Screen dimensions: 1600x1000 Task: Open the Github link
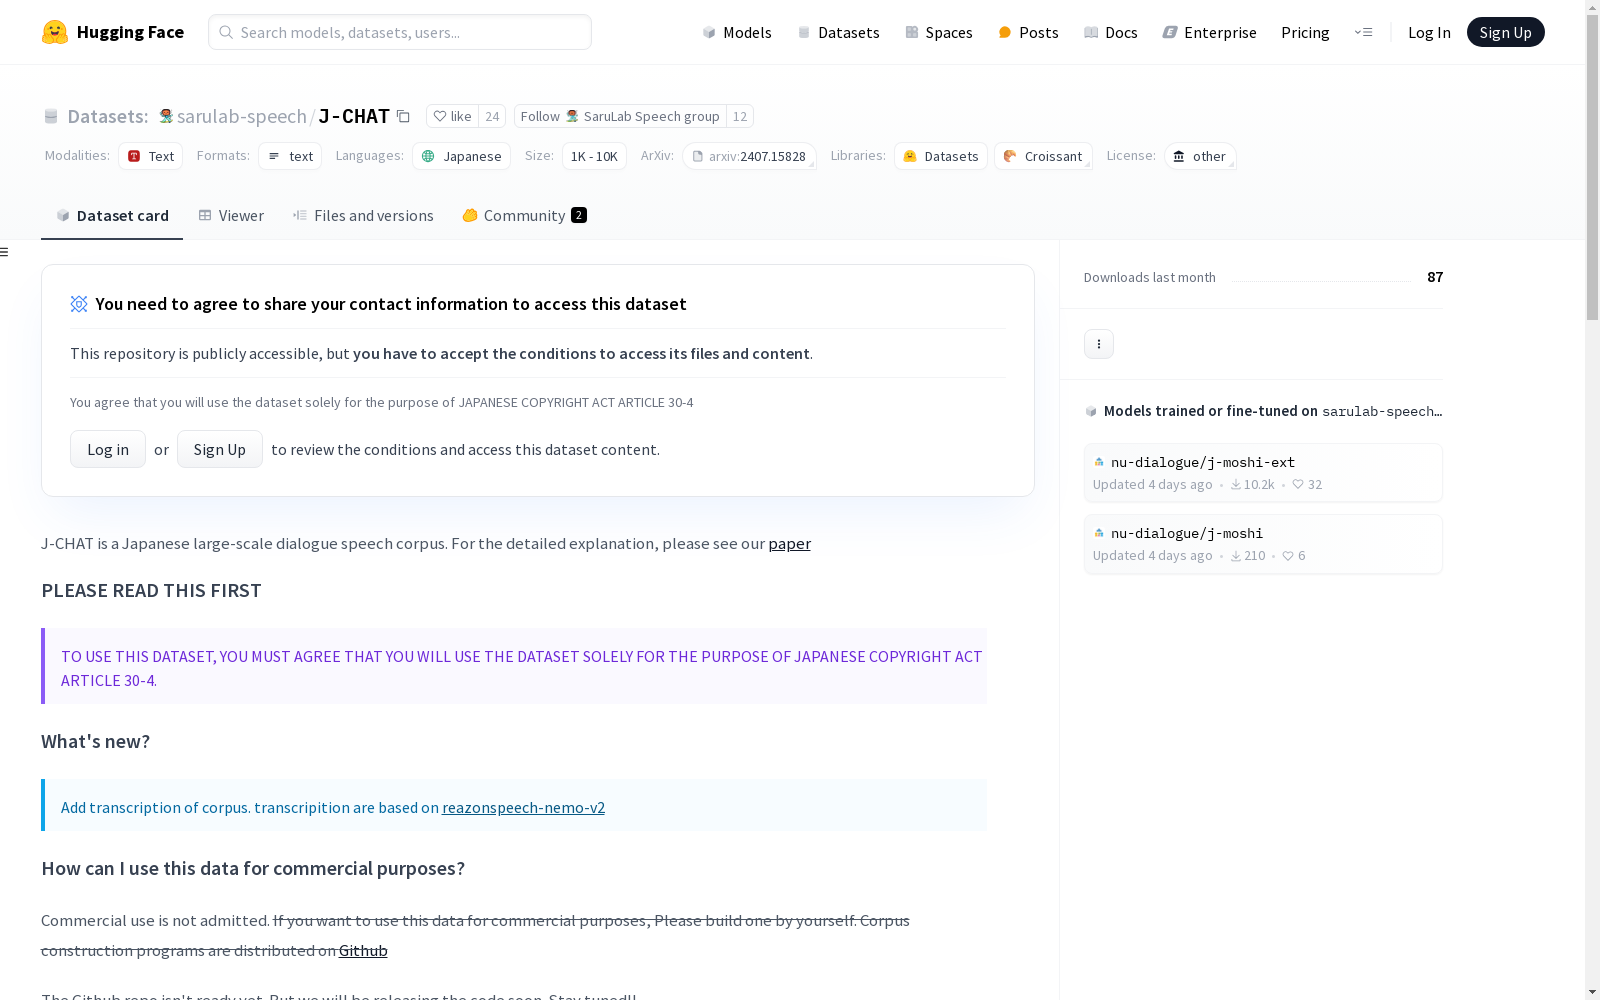coord(363,951)
